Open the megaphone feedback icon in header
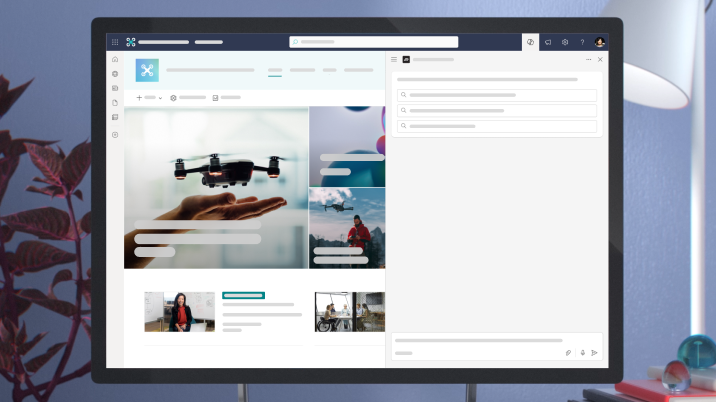Image resolution: width=716 pixels, height=402 pixels. coord(548,42)
